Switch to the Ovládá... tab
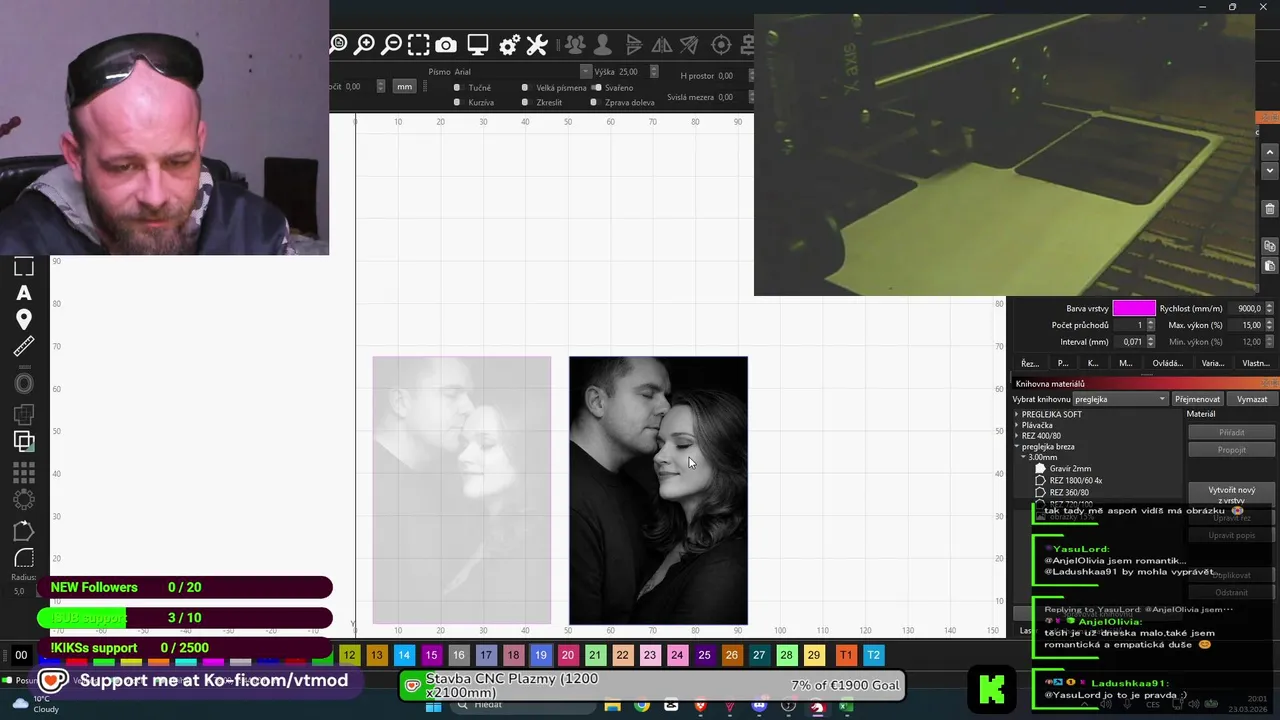The image size is (1280, 720). click(1168, 363)
